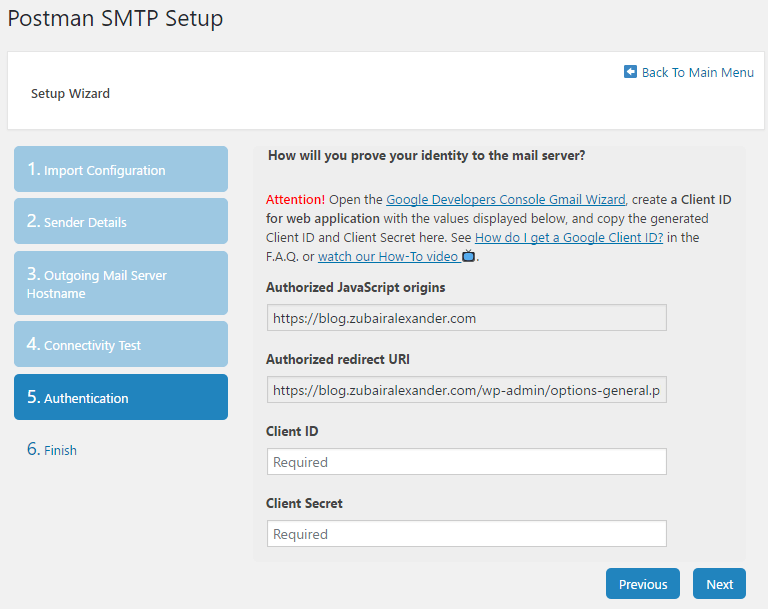Switch to step 3 Outgoing Mail Server Hostname
This screenshot has height=609, width=768.
[x=121, y=283]
